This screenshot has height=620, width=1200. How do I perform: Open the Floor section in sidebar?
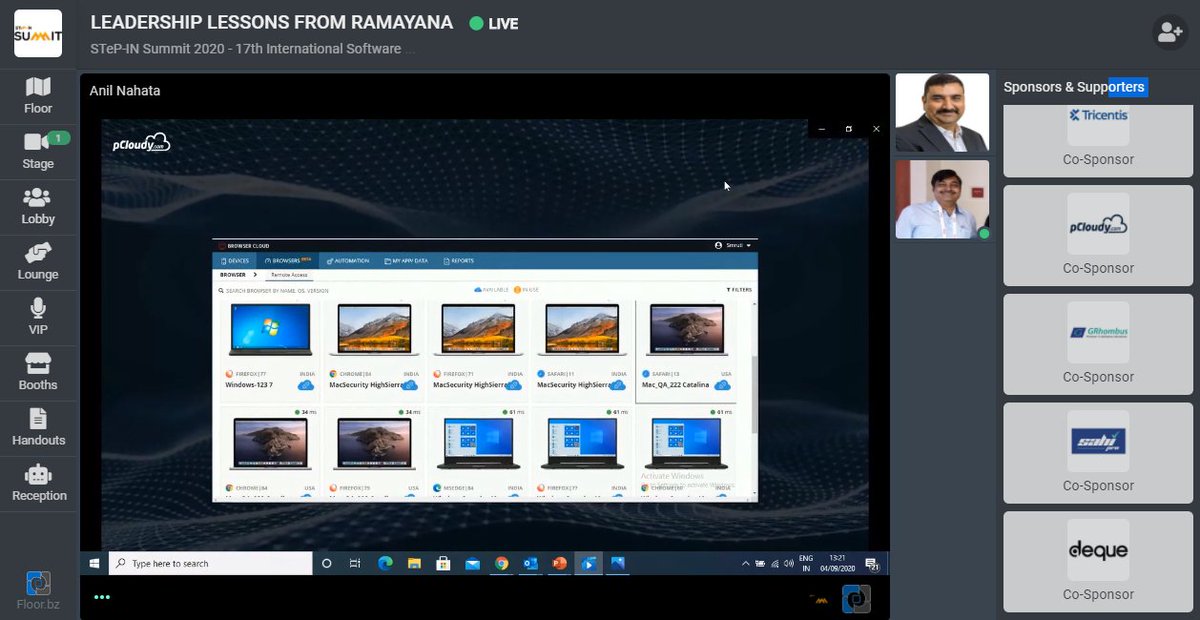38,96
